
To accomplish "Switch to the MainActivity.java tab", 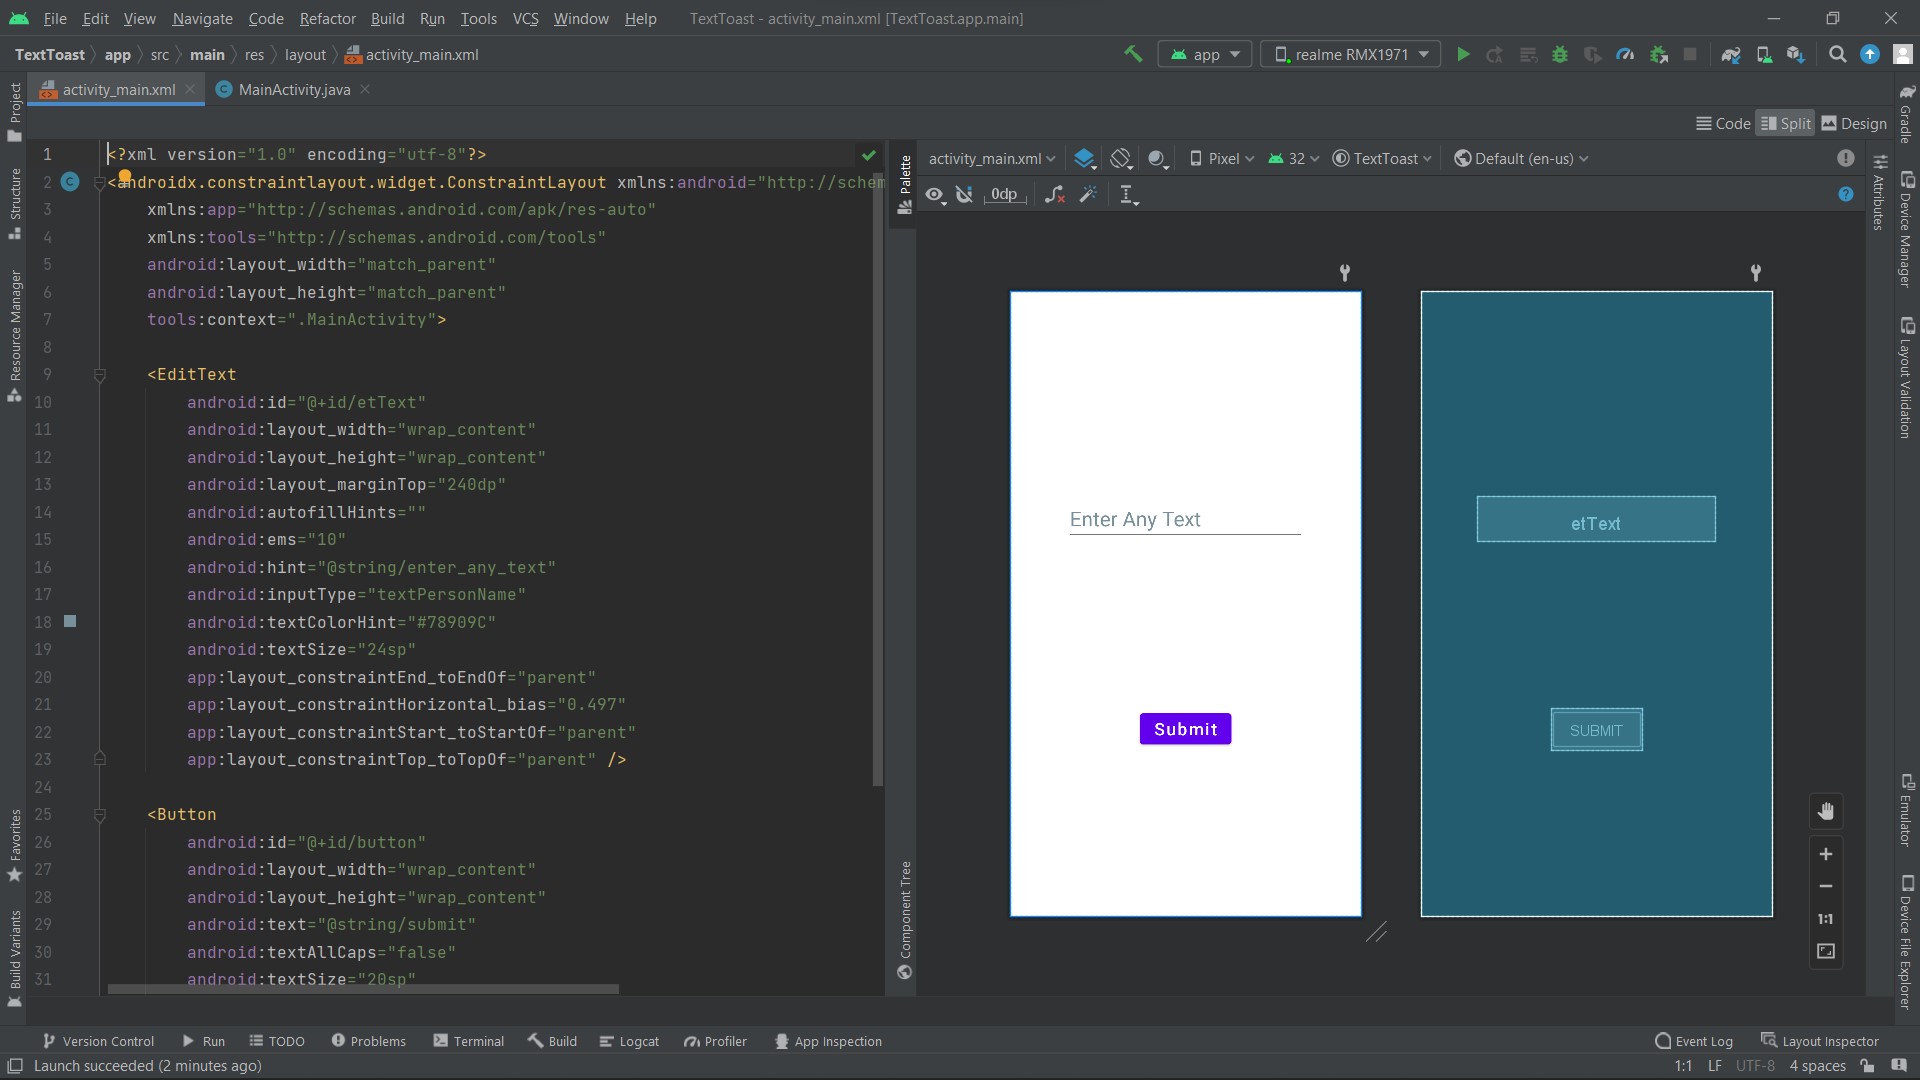I will 294,90.
